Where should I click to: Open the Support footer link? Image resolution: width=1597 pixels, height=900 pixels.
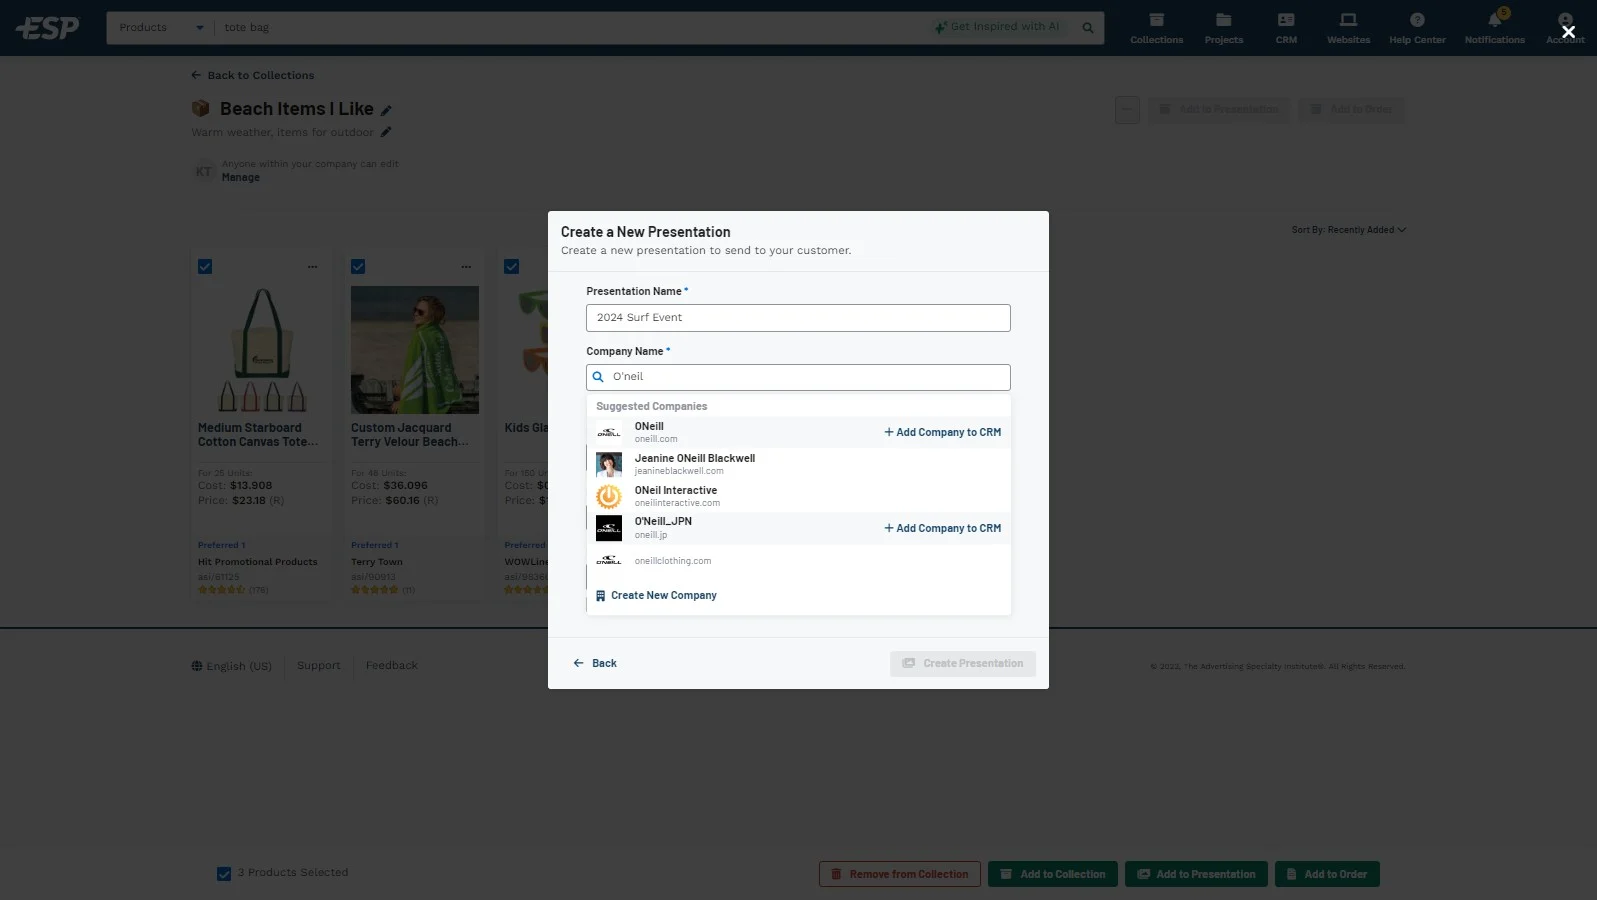318,666
